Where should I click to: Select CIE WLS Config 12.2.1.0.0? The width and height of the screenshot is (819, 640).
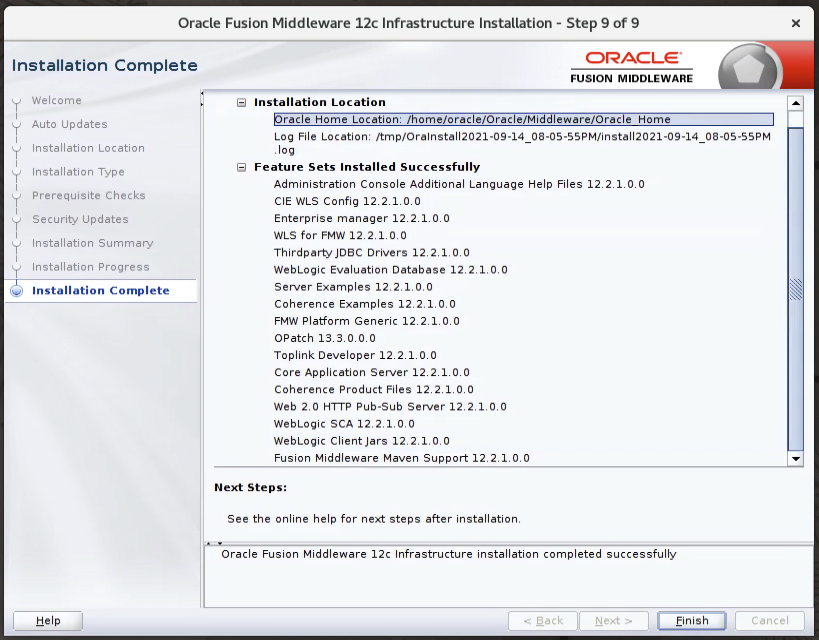(347, 201)
